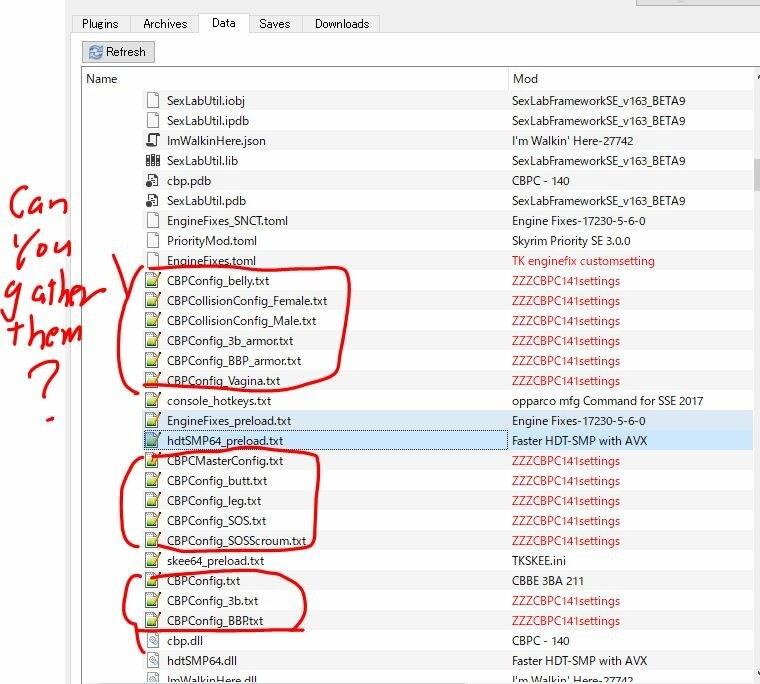
Task: Select the Data tab
Action: coord(224,23)
